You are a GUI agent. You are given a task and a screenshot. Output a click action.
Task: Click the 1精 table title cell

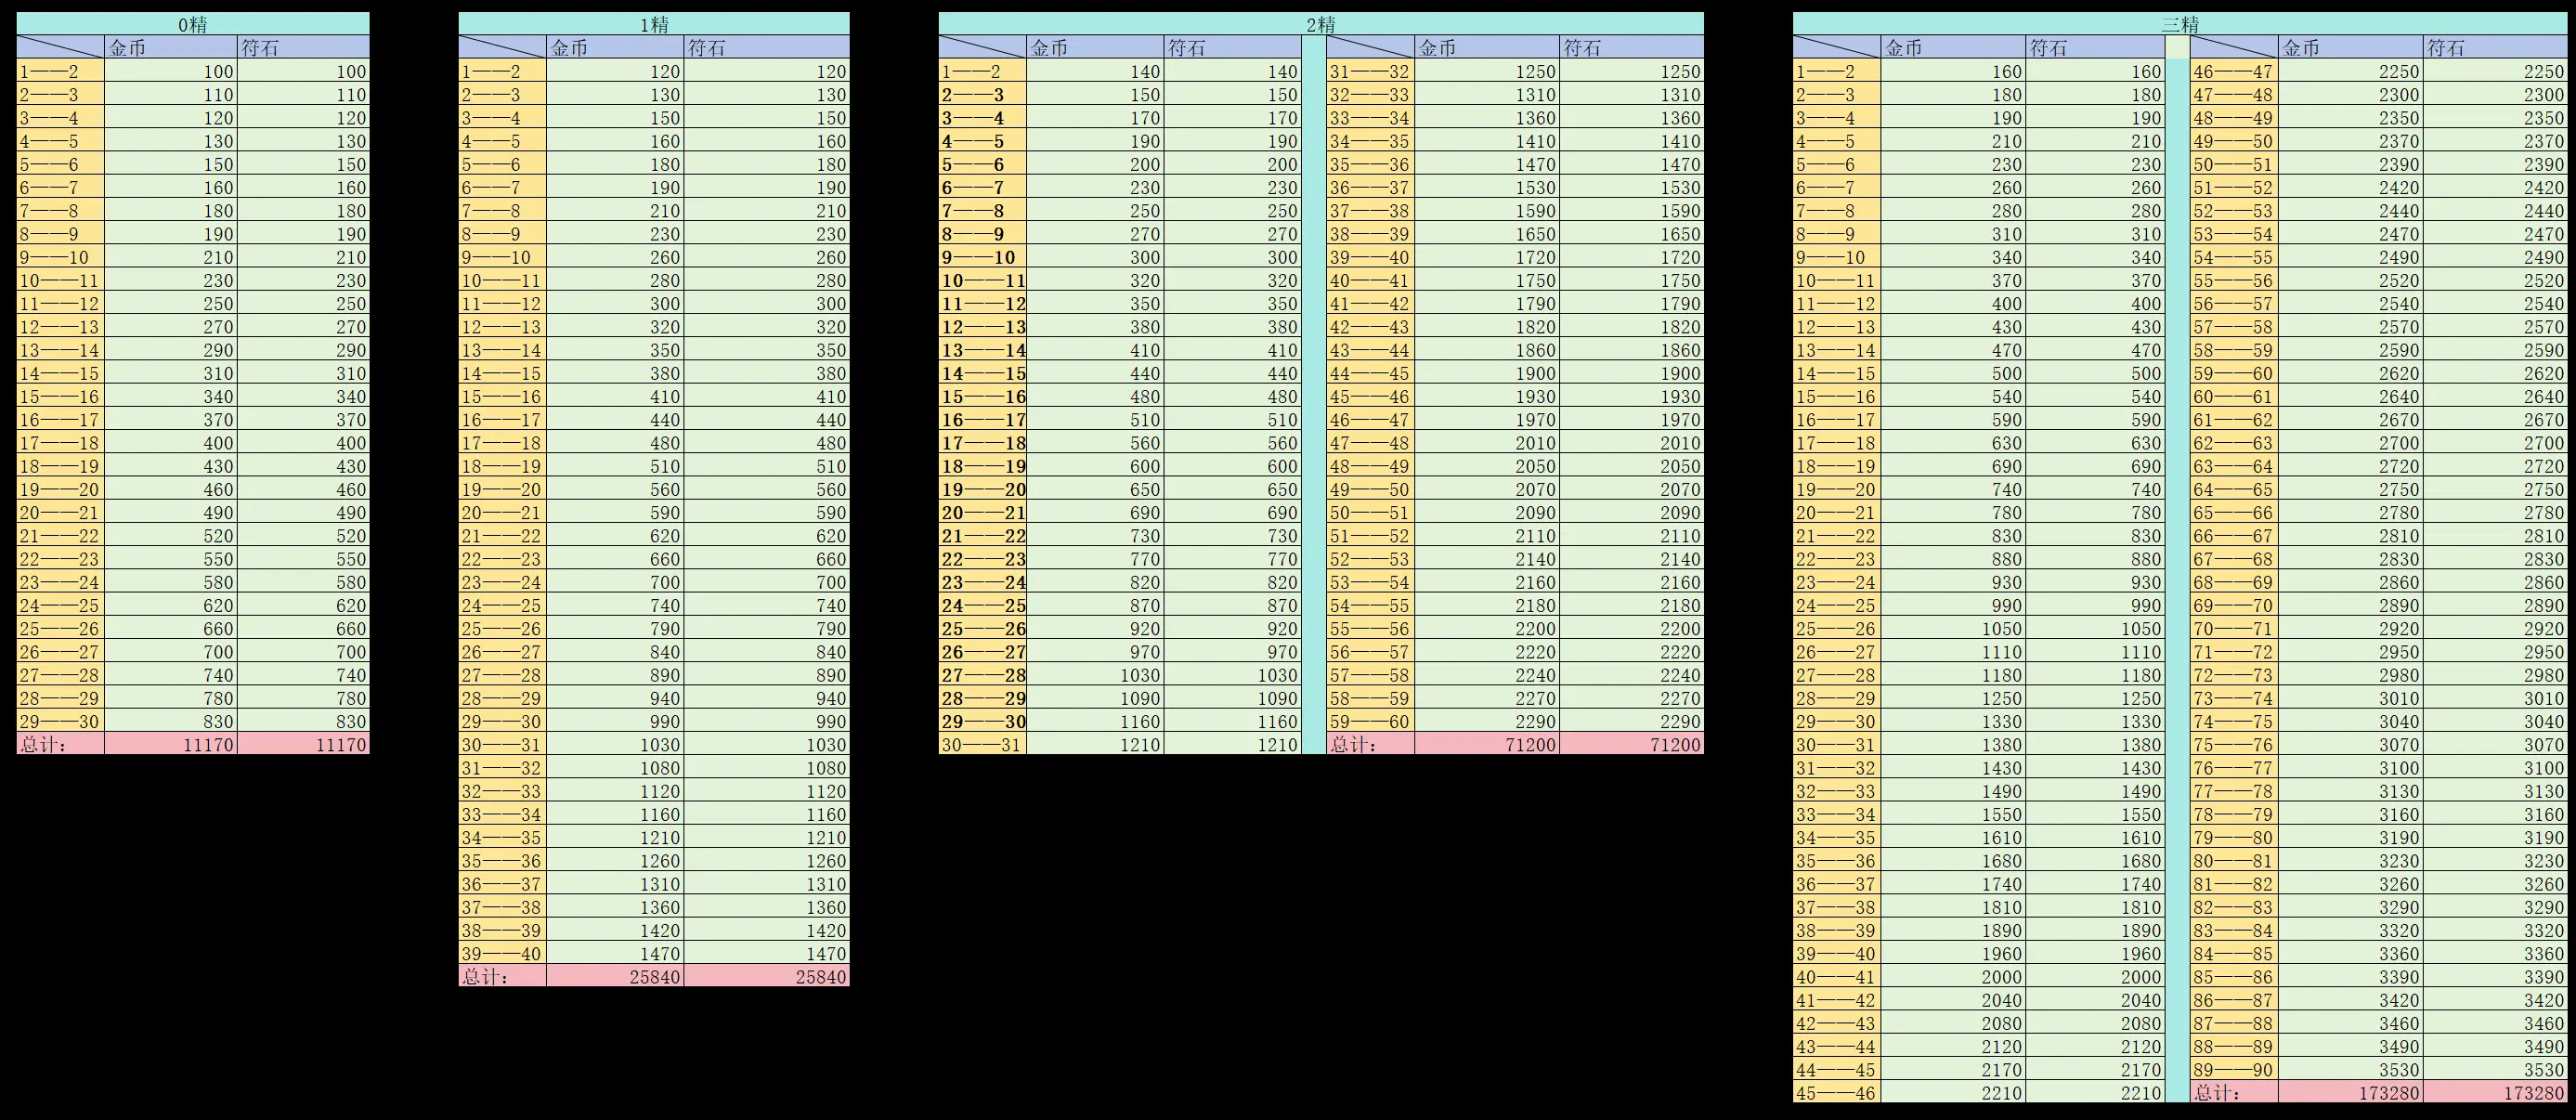click(x=654, y=24)
